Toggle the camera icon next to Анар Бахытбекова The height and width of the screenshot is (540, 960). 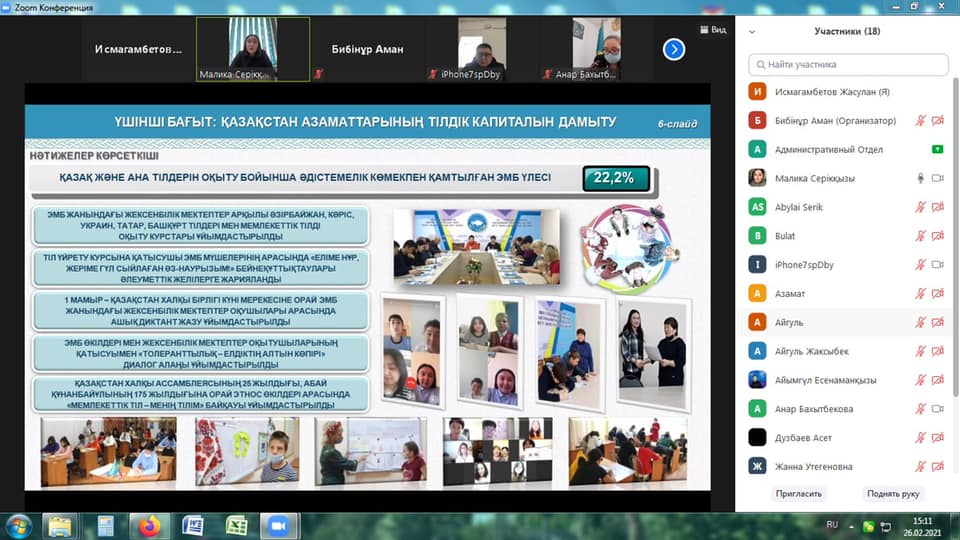pyautogui.click(x=938, y=408)
